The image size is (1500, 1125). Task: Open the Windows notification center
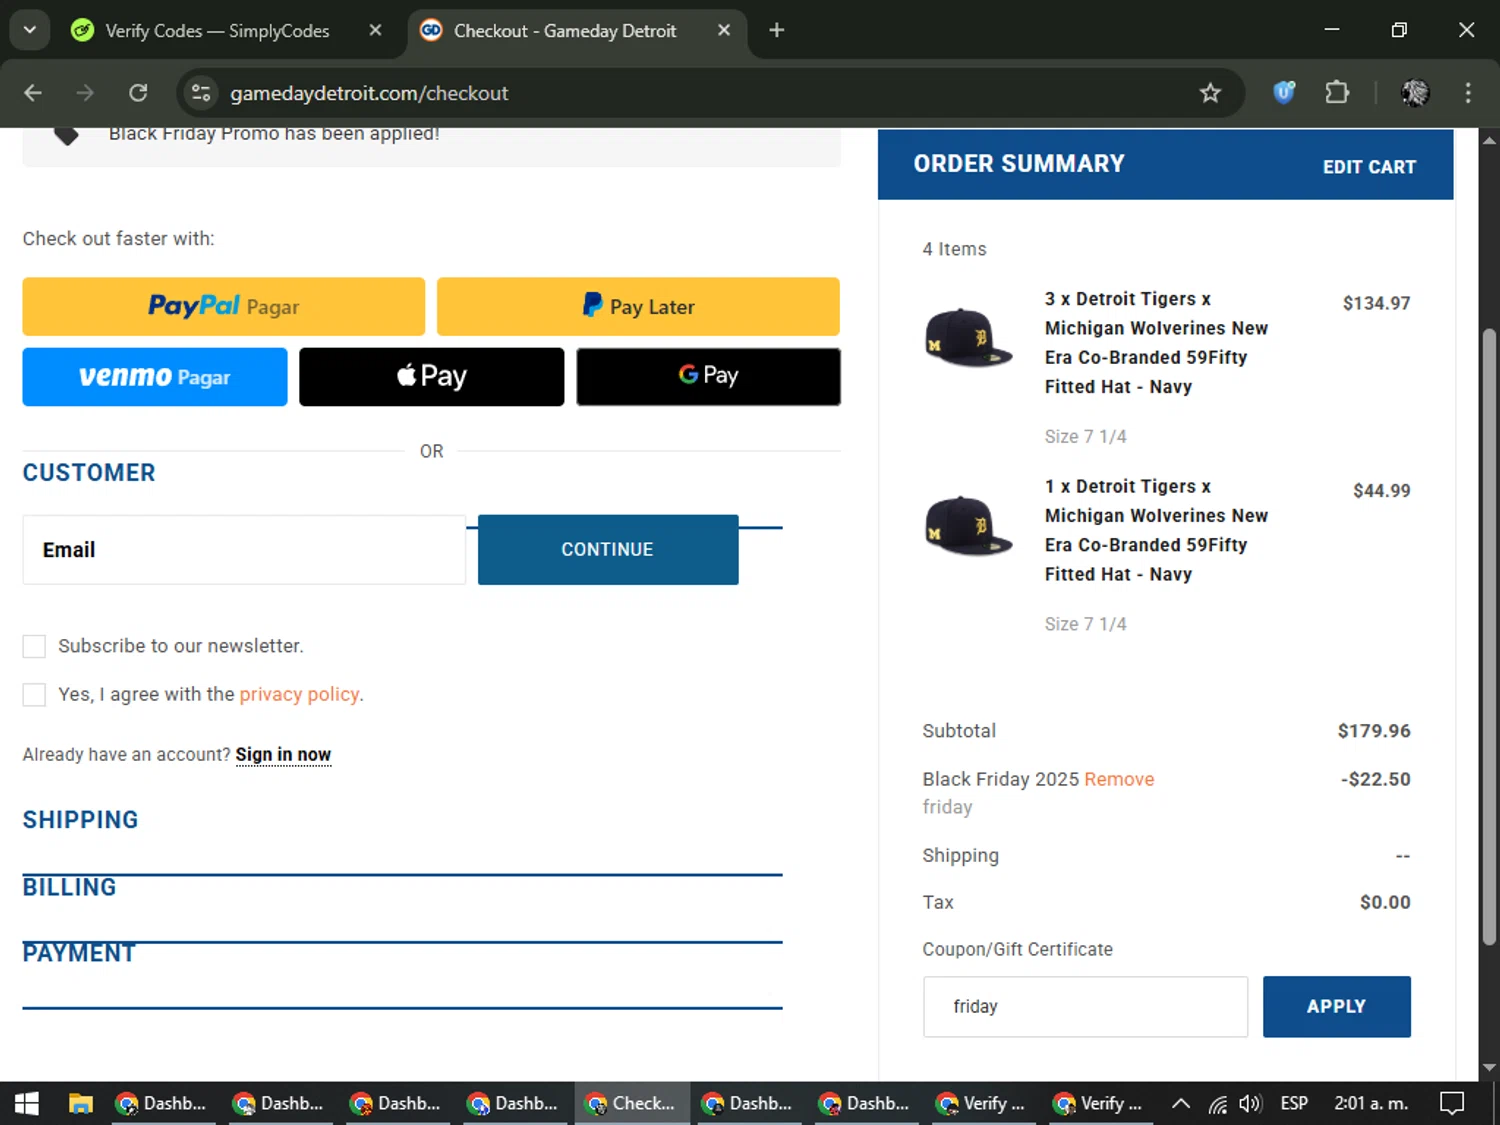point(1452,1104)
